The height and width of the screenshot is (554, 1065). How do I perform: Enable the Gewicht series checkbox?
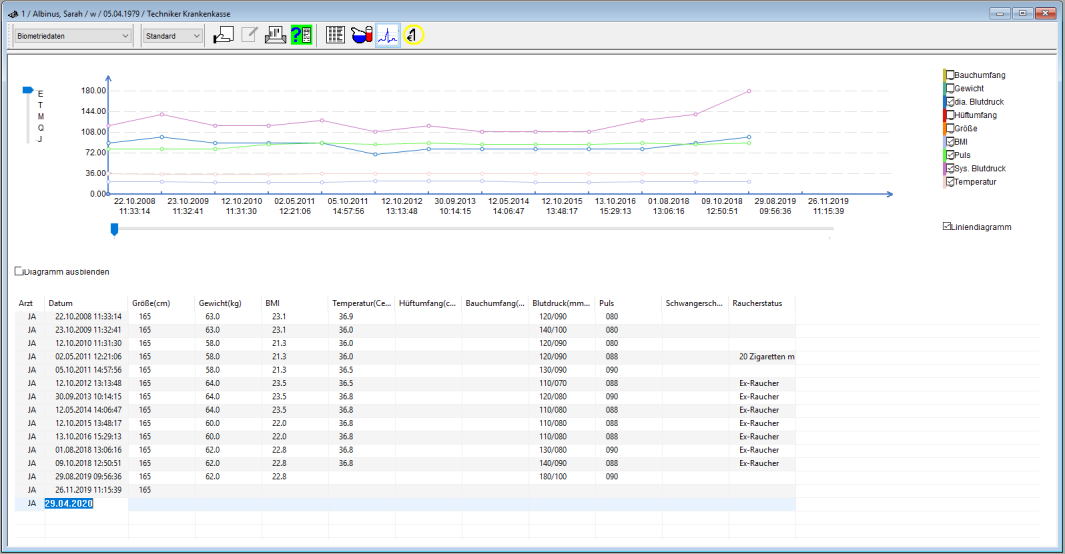coord(950,88)
